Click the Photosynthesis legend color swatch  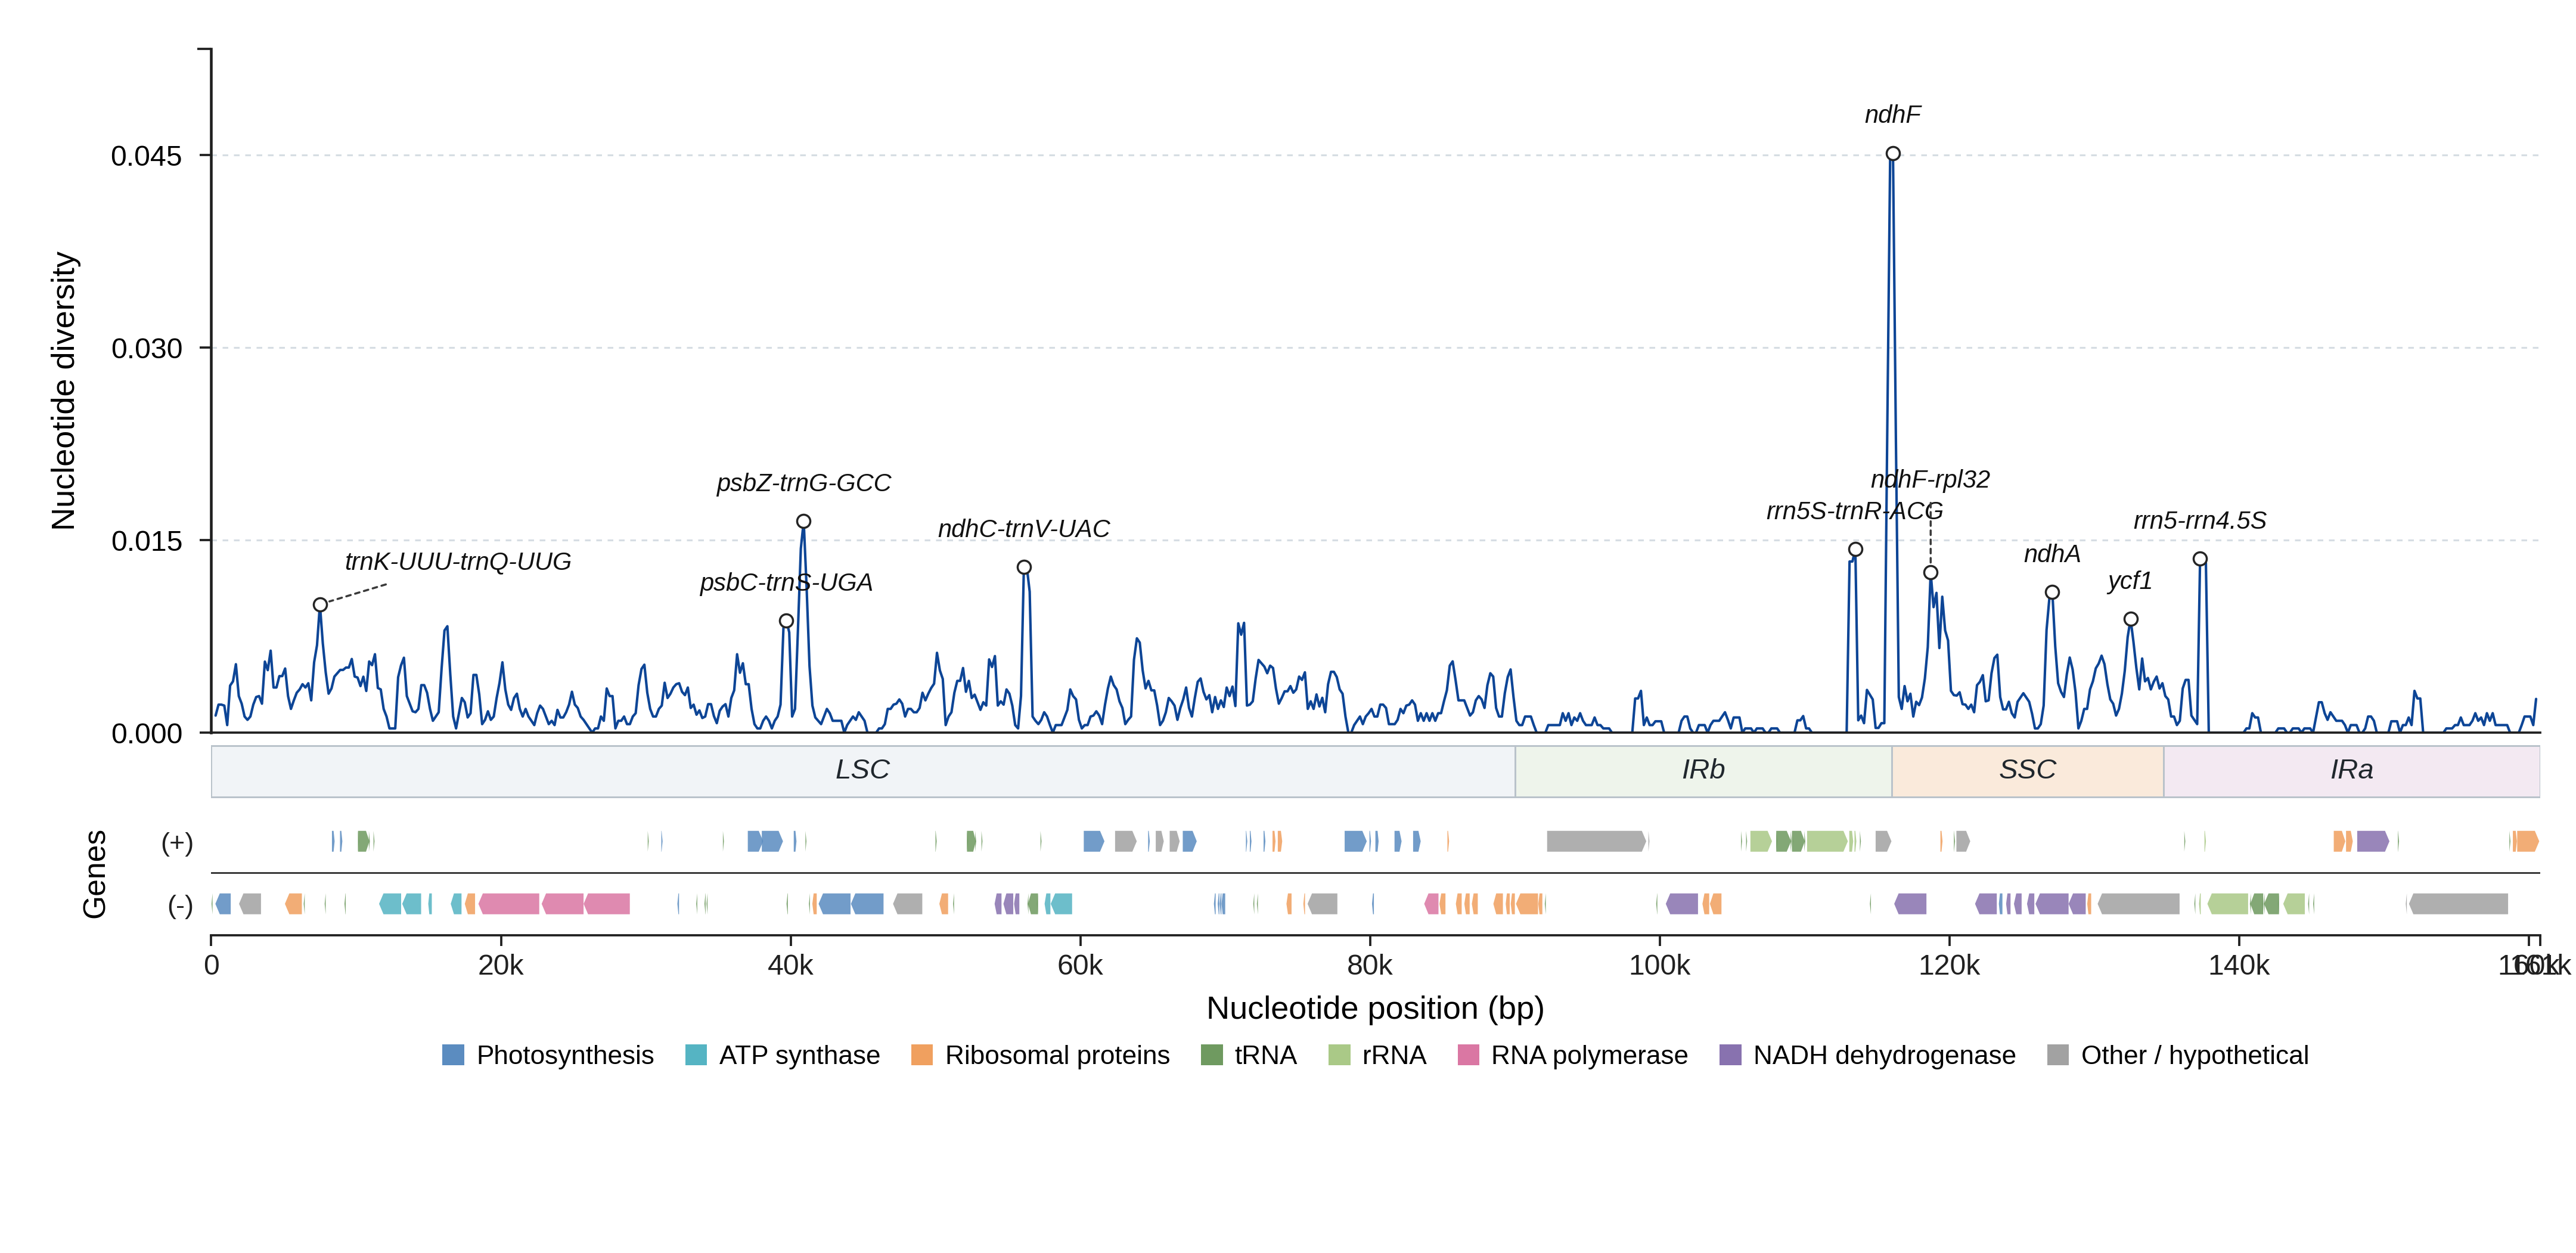[453, 1055]
